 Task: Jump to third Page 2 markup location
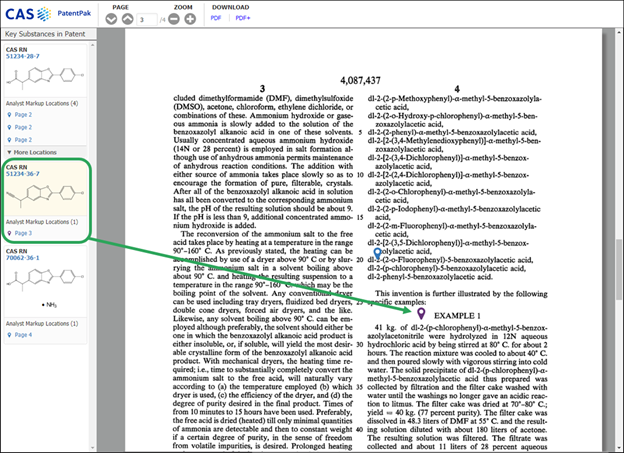(x=23, y=140)
